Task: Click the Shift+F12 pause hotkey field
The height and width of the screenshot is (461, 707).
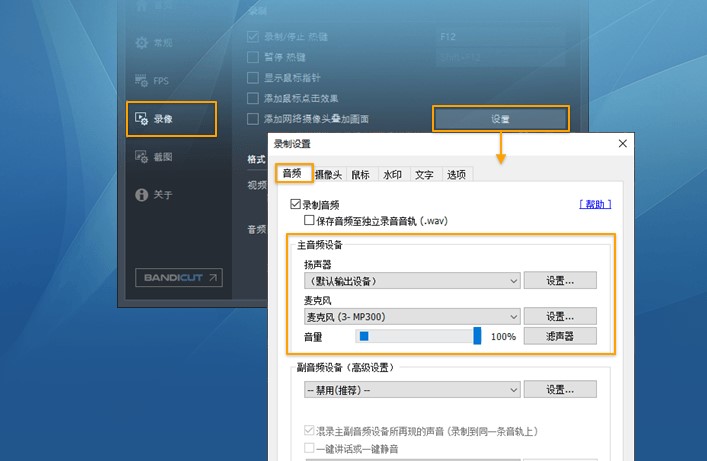Action: pyautogui.click(x=500, y=57)
